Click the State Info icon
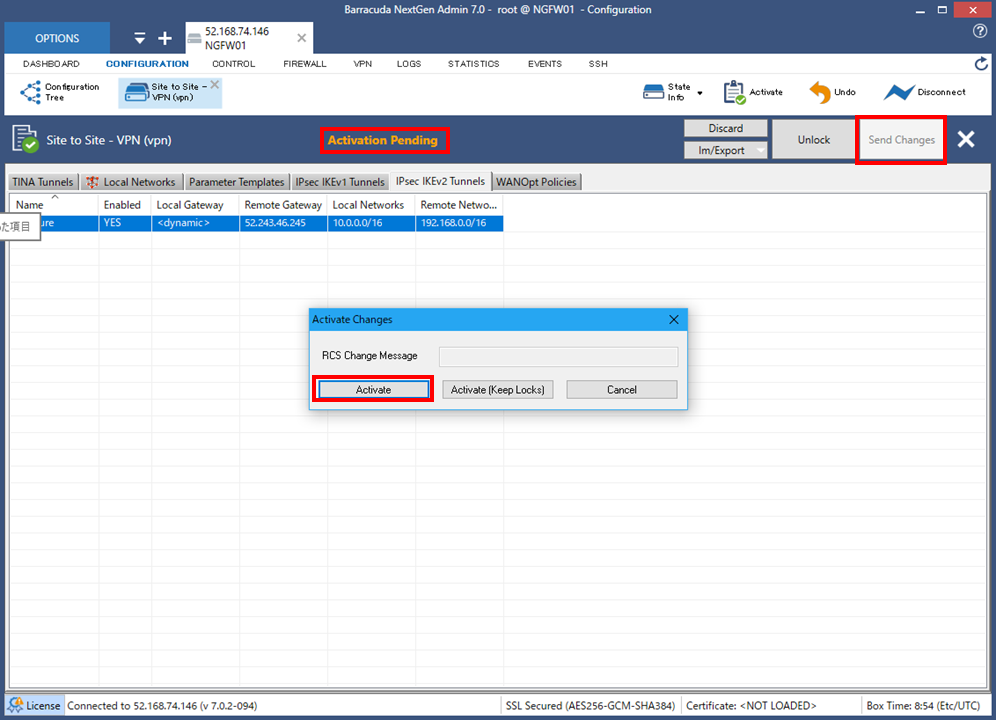This screenshot has width=996, height=720. click(x=653, y=92)
